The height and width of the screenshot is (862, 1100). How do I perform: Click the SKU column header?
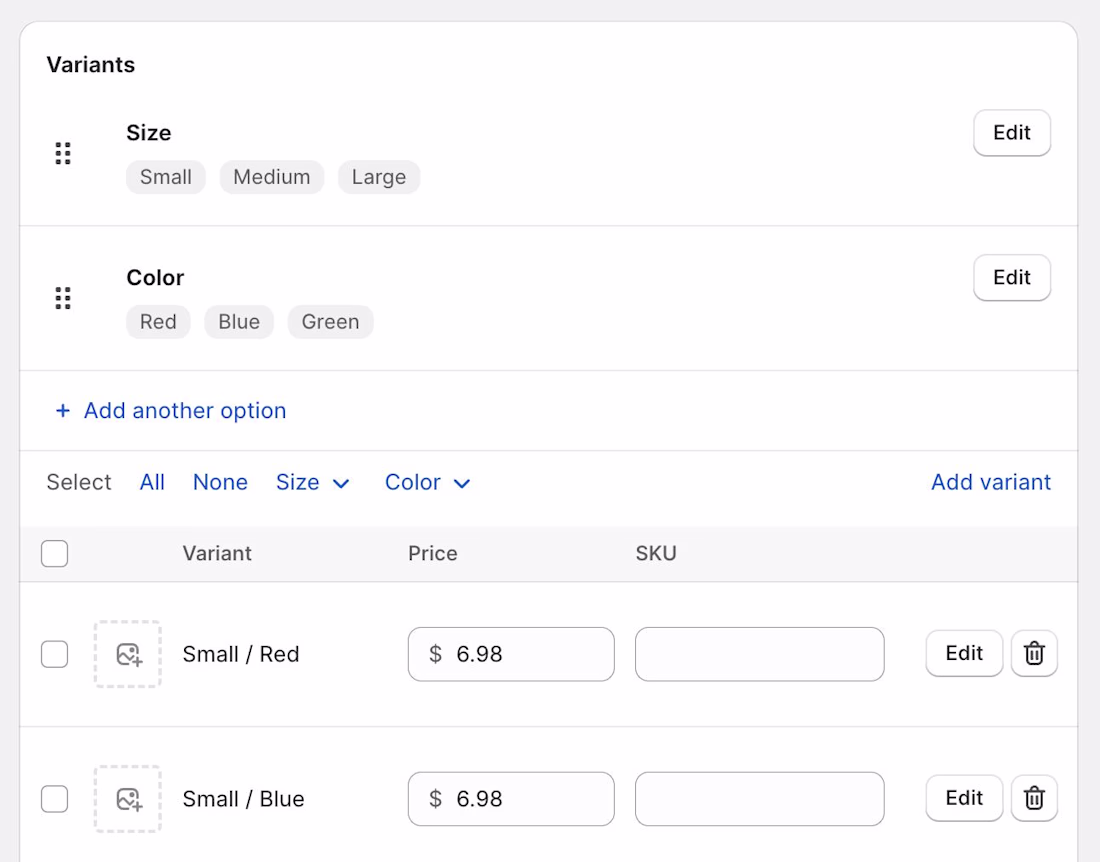656,553
